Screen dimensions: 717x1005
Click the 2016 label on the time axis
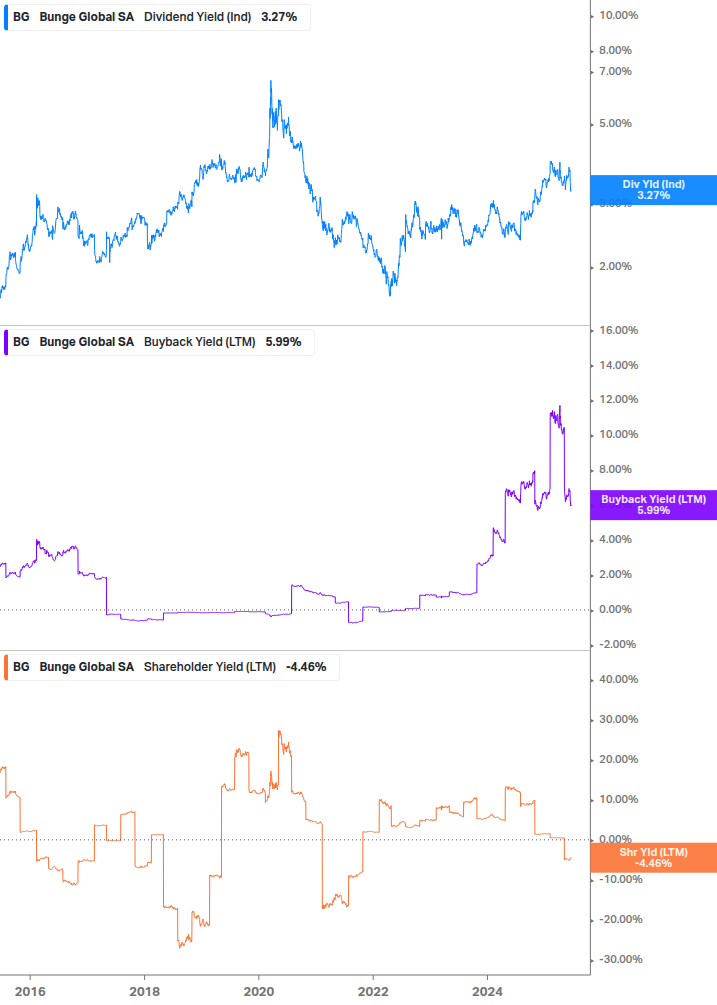pos(30,992)
